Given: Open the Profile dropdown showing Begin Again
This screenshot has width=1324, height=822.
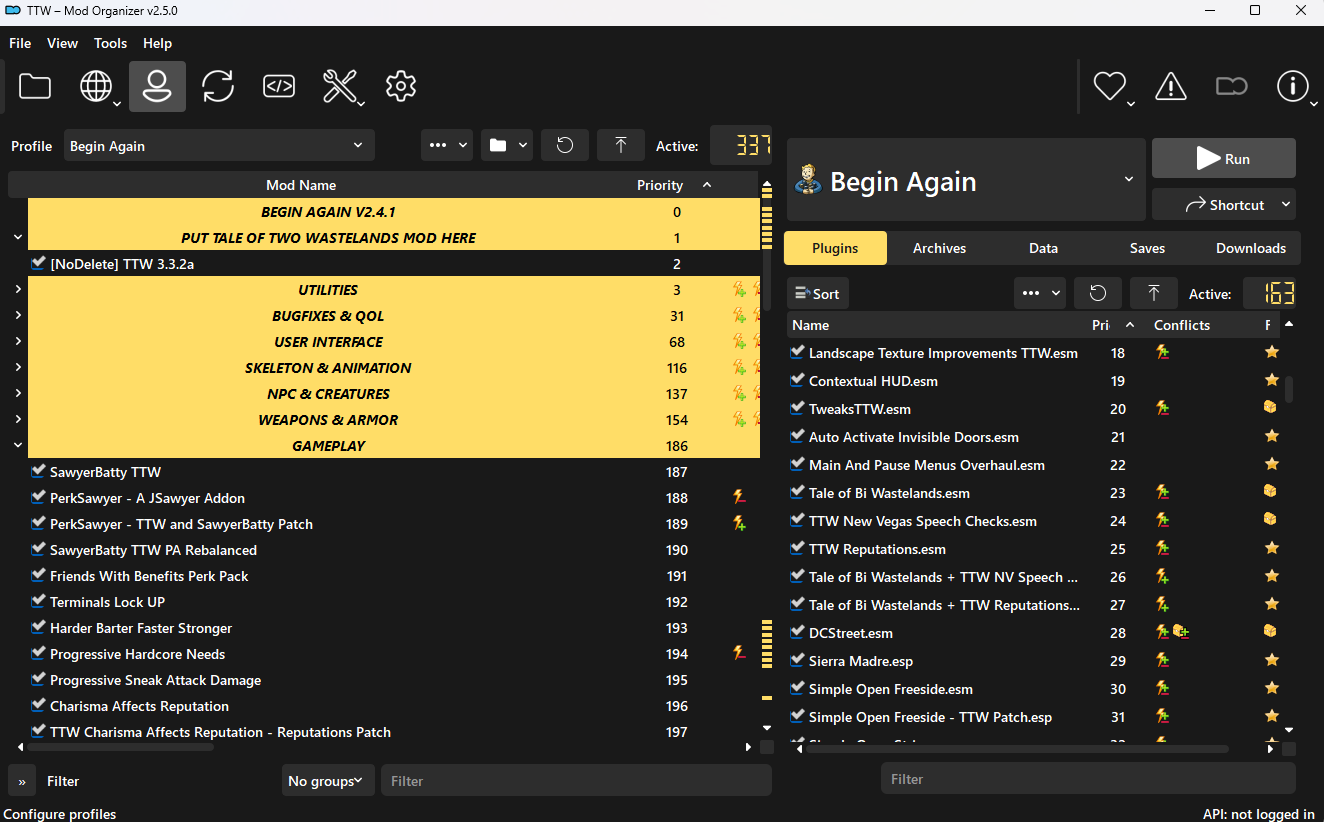Looking at the screenshot, I should 219,145.
